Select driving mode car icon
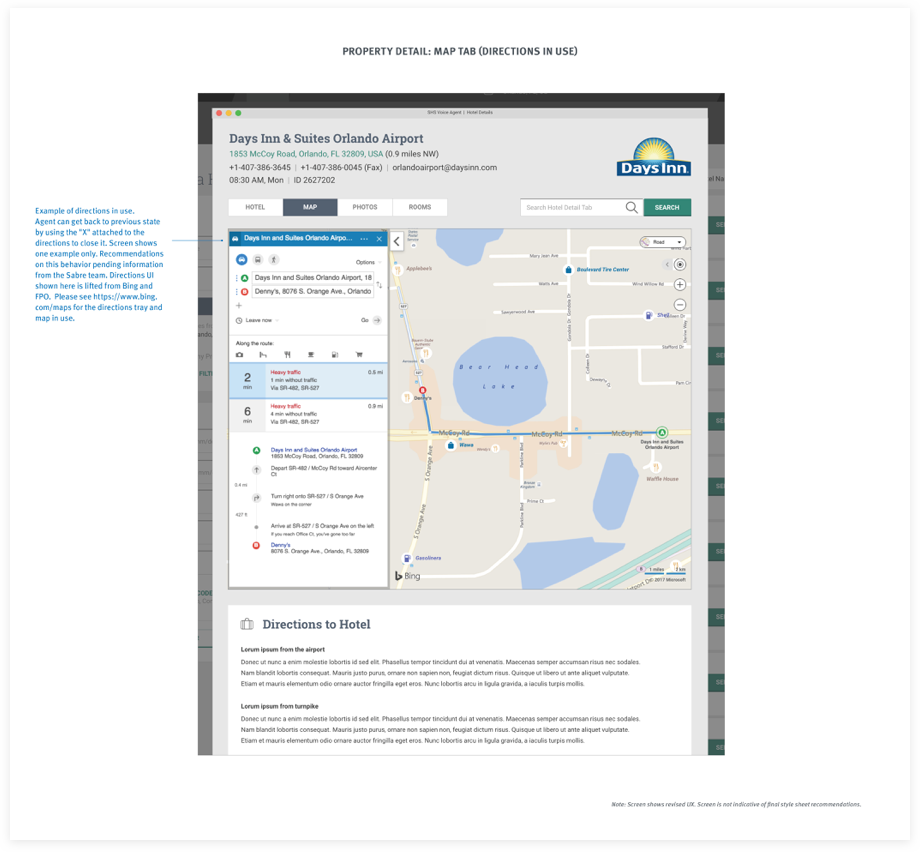 coord(241,259)
